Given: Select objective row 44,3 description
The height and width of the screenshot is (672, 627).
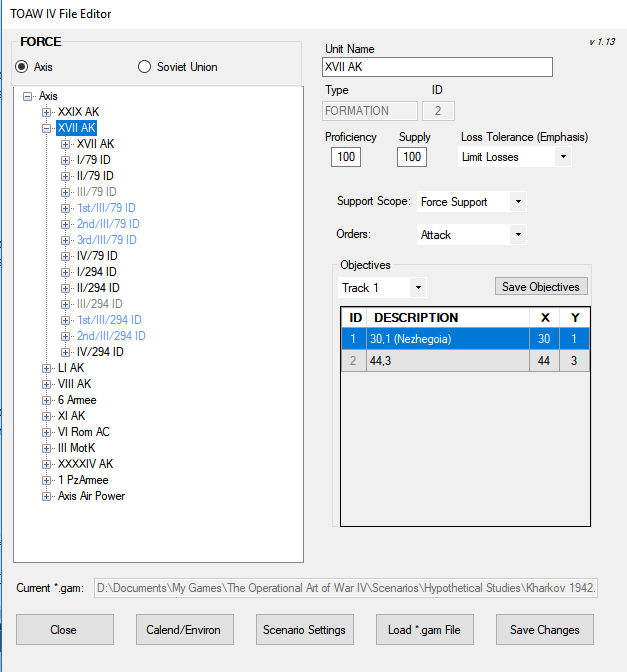Looking at the screenshot, I should point(448,361).
